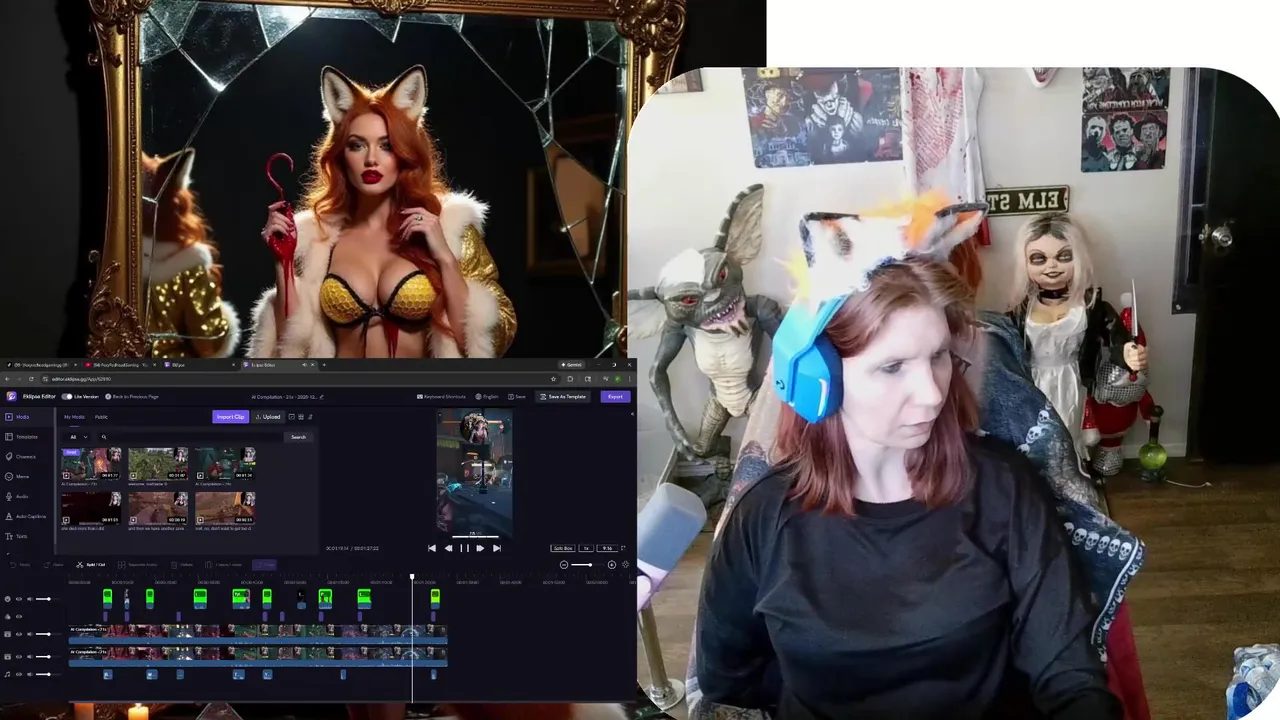1280x720 pixels.
Task: Zoom in the timeline with plus icon
Action: pyautogui.click(x=612, y=565)
